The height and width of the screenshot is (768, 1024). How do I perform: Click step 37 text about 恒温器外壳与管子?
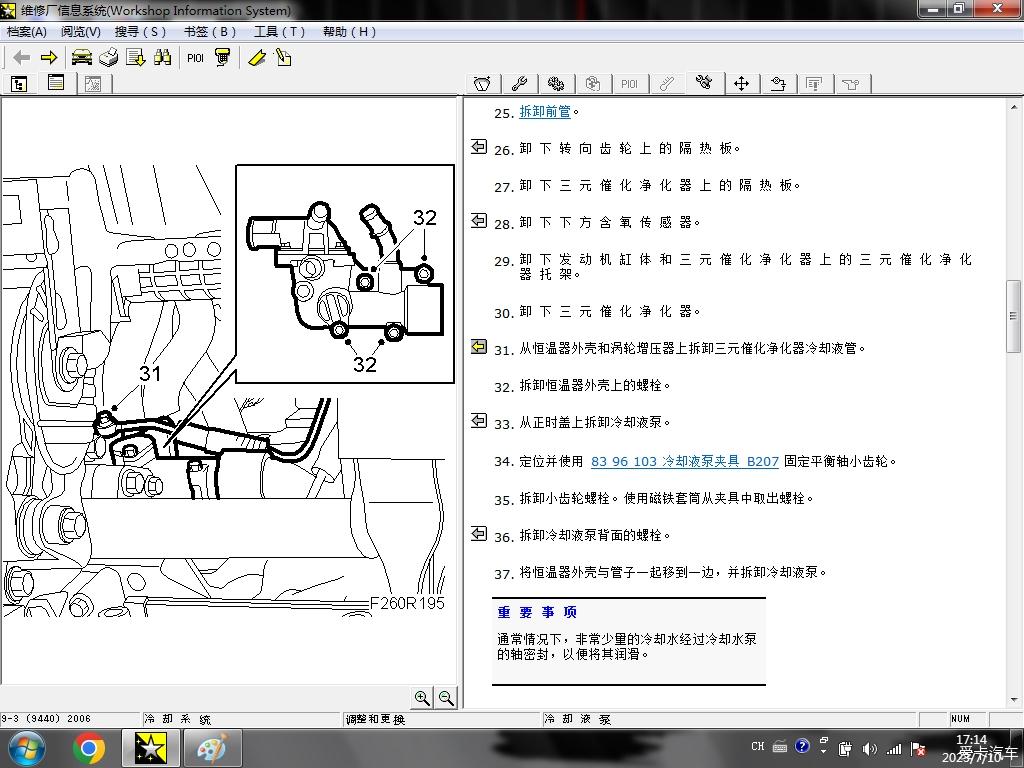(x=673, y=572)
